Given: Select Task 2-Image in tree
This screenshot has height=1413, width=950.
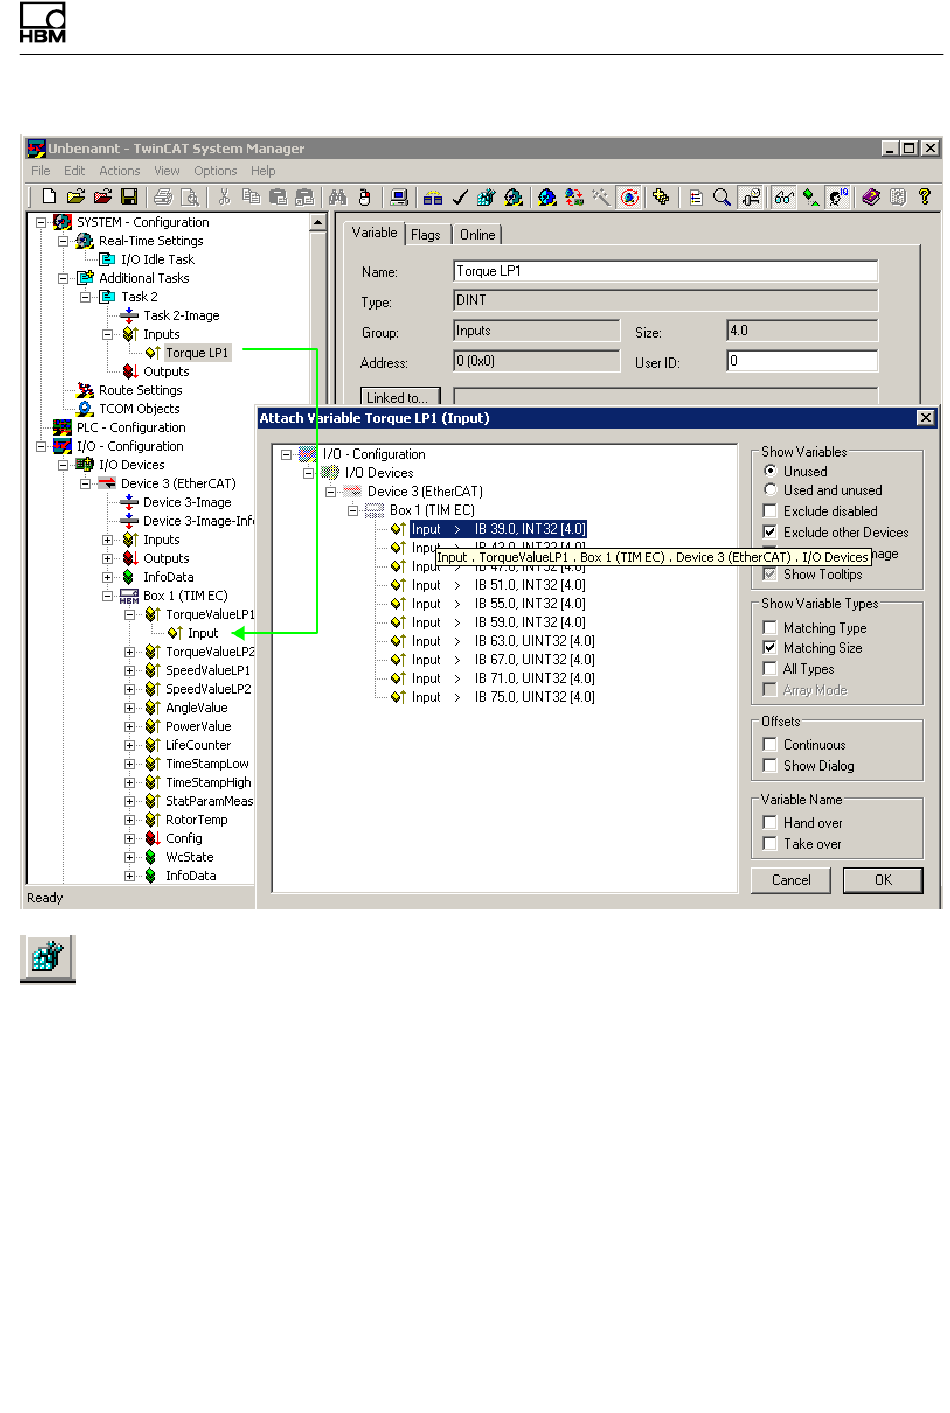Looking at the screenshot, I should point(181,315).
